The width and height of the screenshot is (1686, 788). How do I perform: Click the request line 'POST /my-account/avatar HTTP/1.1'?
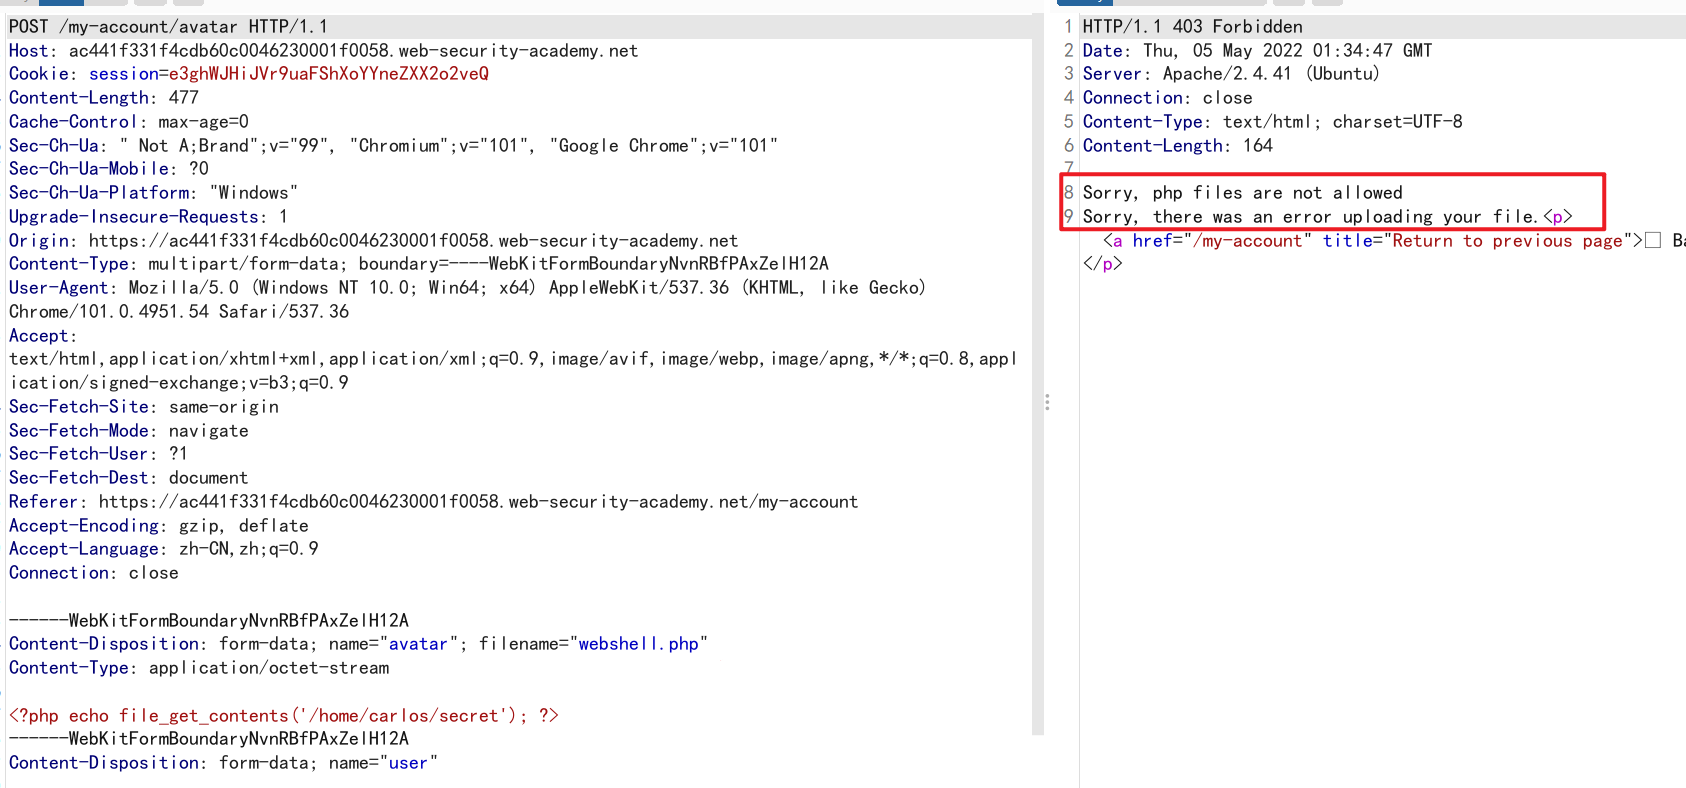click(168, 27)
